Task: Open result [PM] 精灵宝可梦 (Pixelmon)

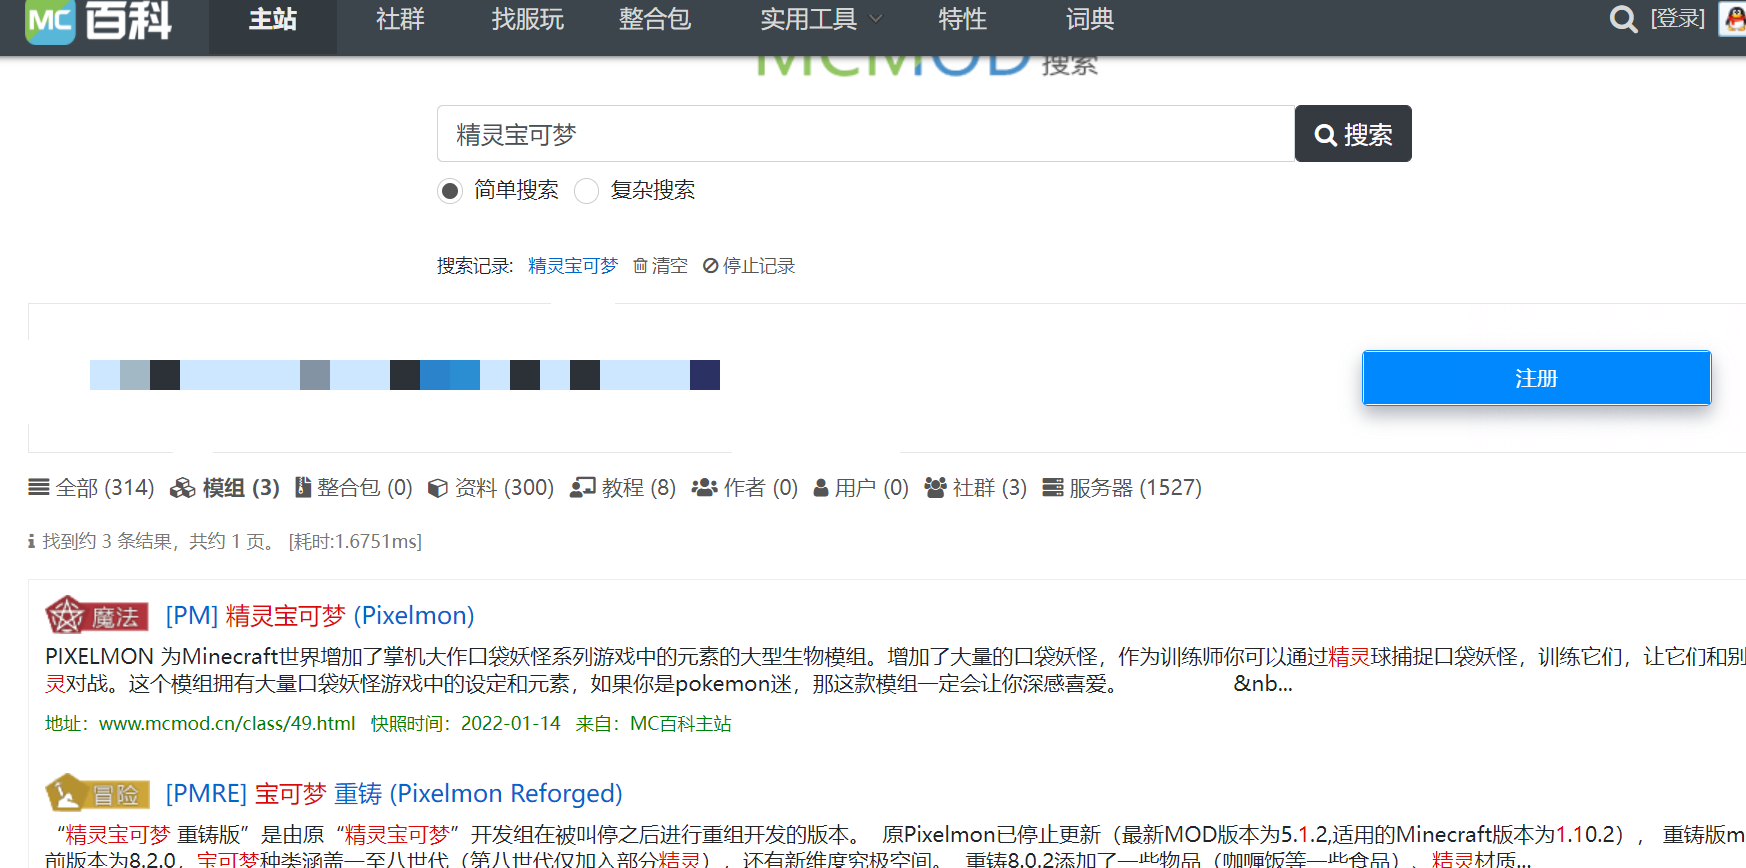Action: pyautogui.click(x=320, y=616)
